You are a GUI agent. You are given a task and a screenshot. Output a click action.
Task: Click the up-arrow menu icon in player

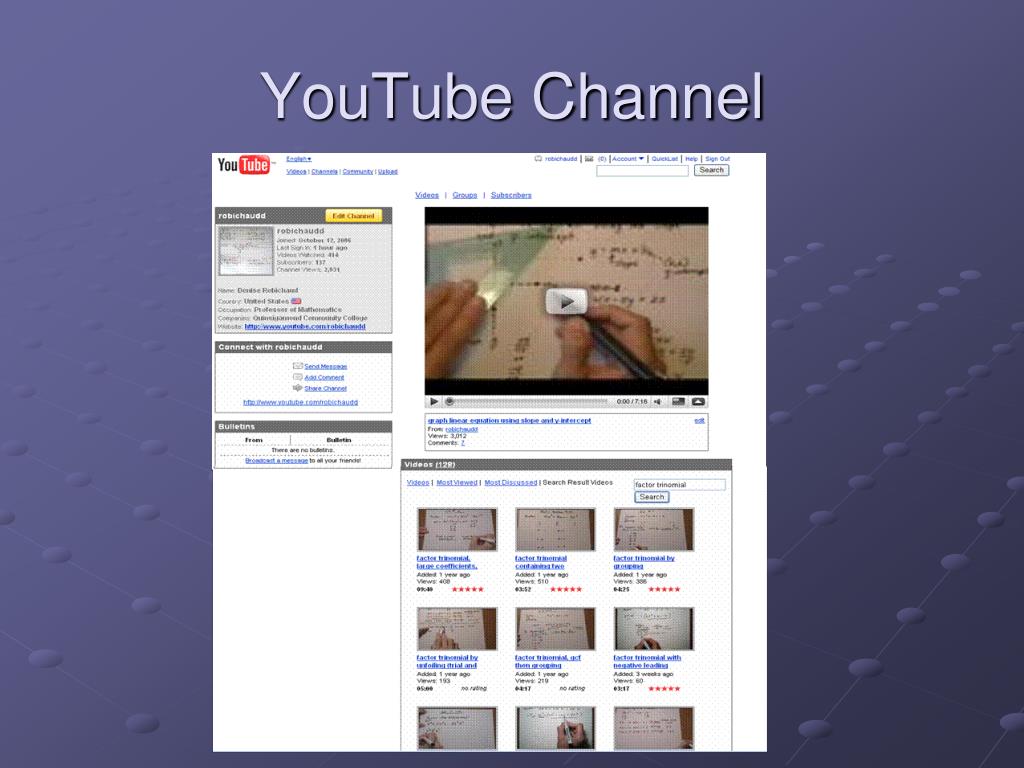click(x=698, y=402)
